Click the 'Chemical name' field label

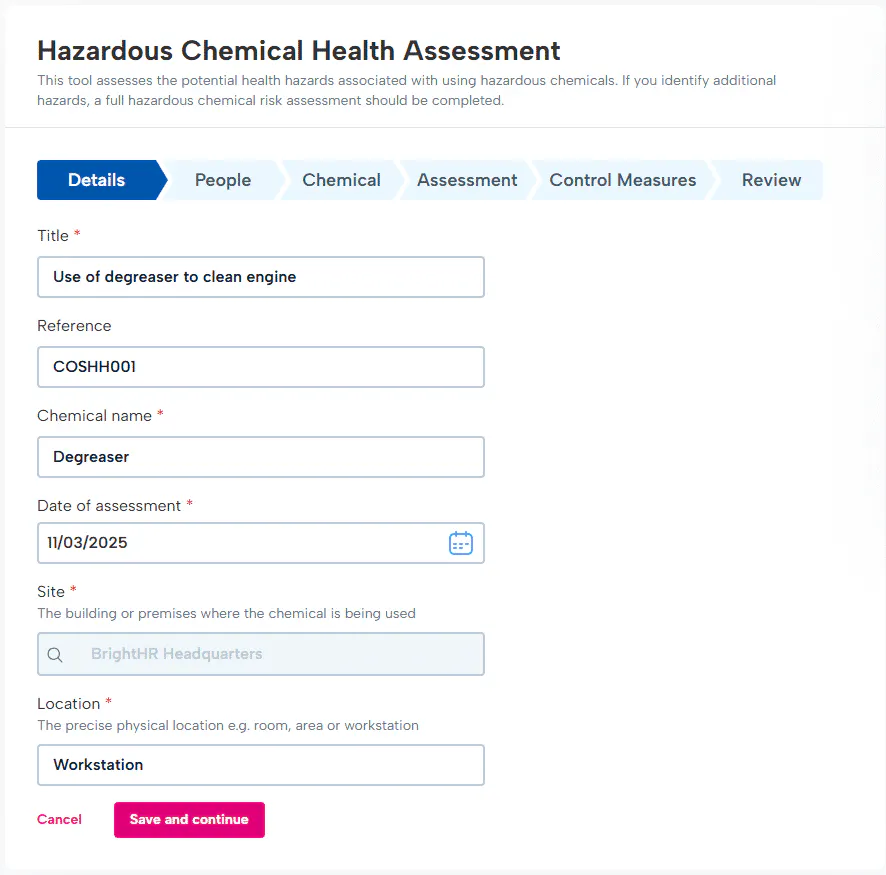[x=94, y=416]
